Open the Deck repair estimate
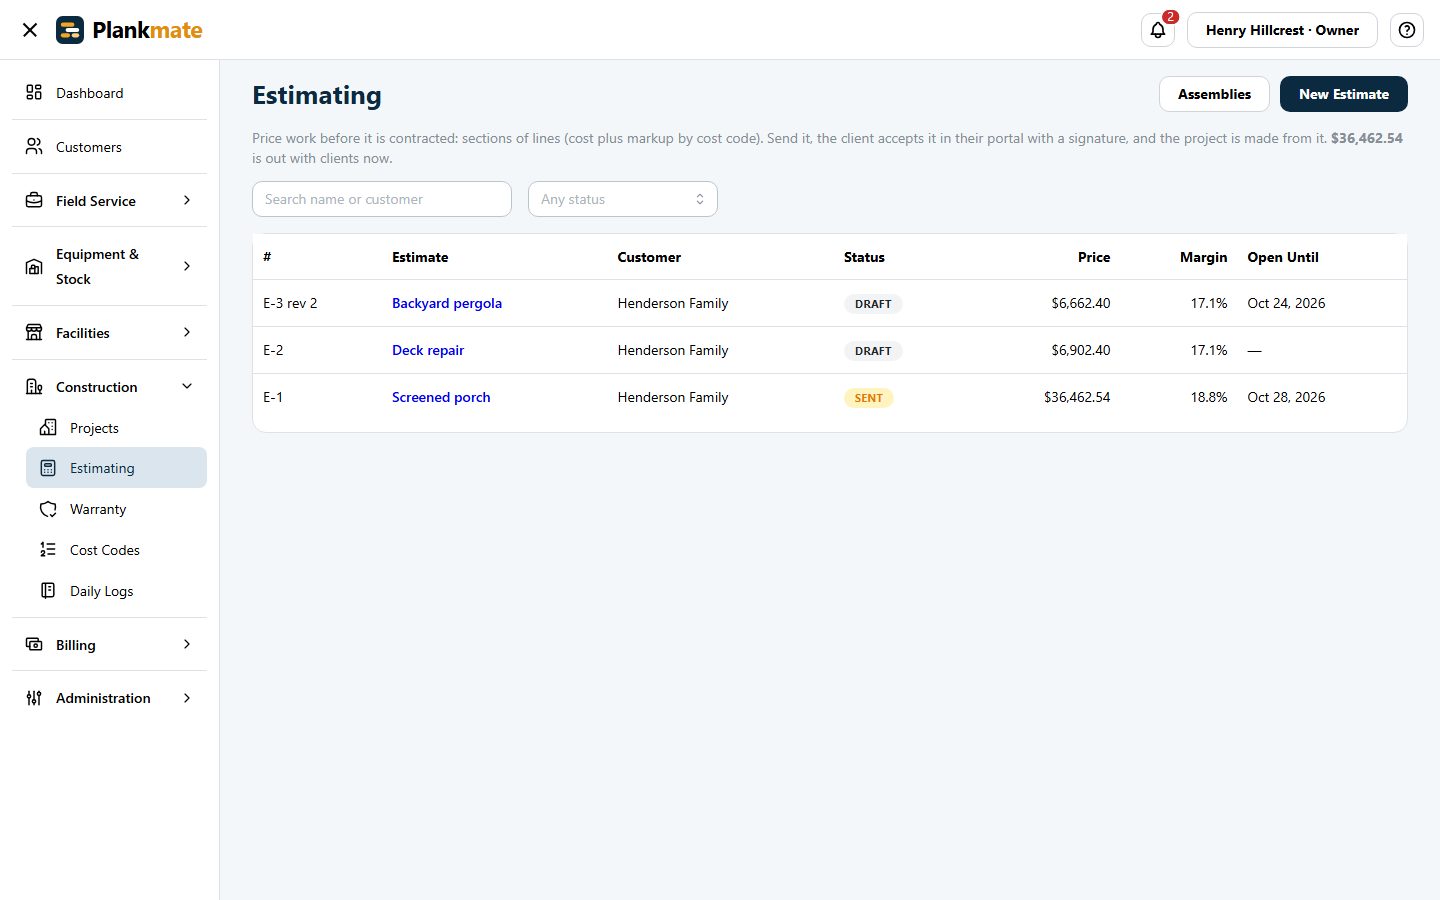 (x=428, y=350)
